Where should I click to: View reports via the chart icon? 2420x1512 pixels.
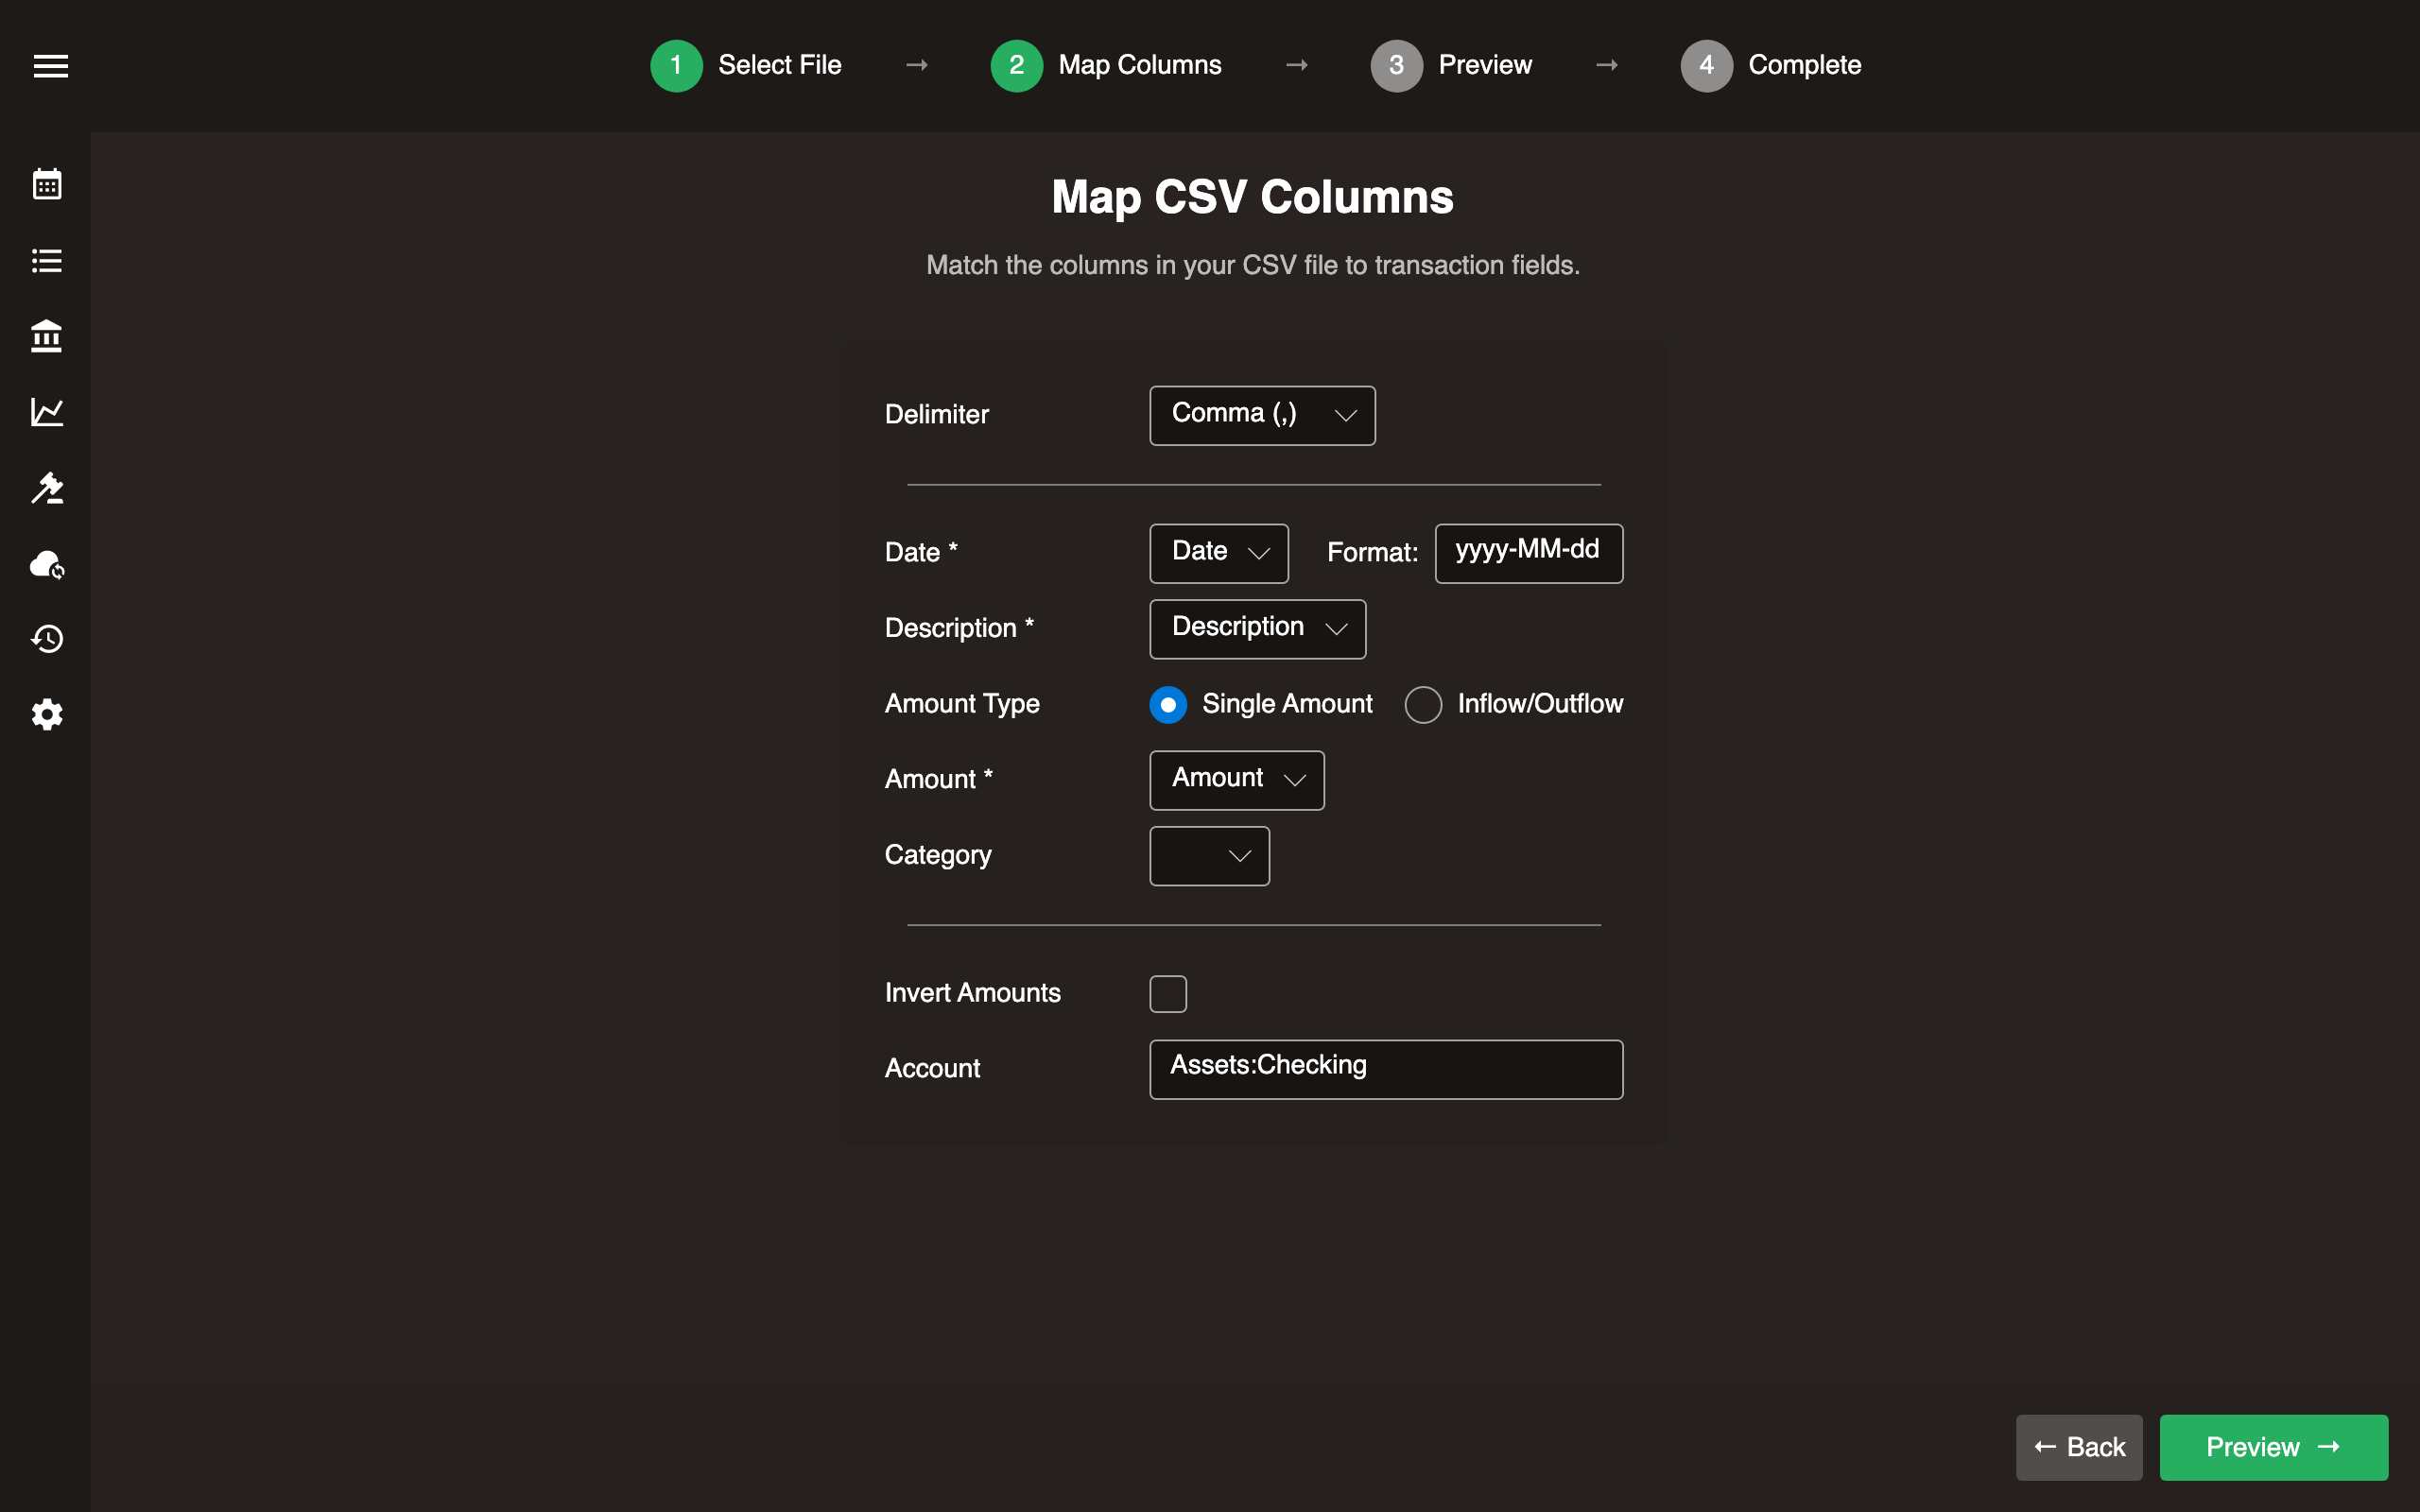[x=47, y=413]
